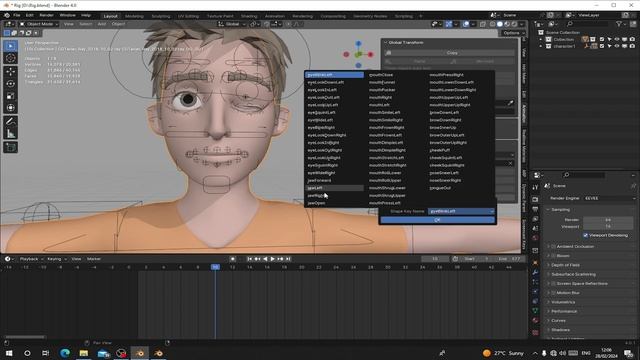Enable the Motion Blur checkbox
640x360 pixels.
[554, 293]
